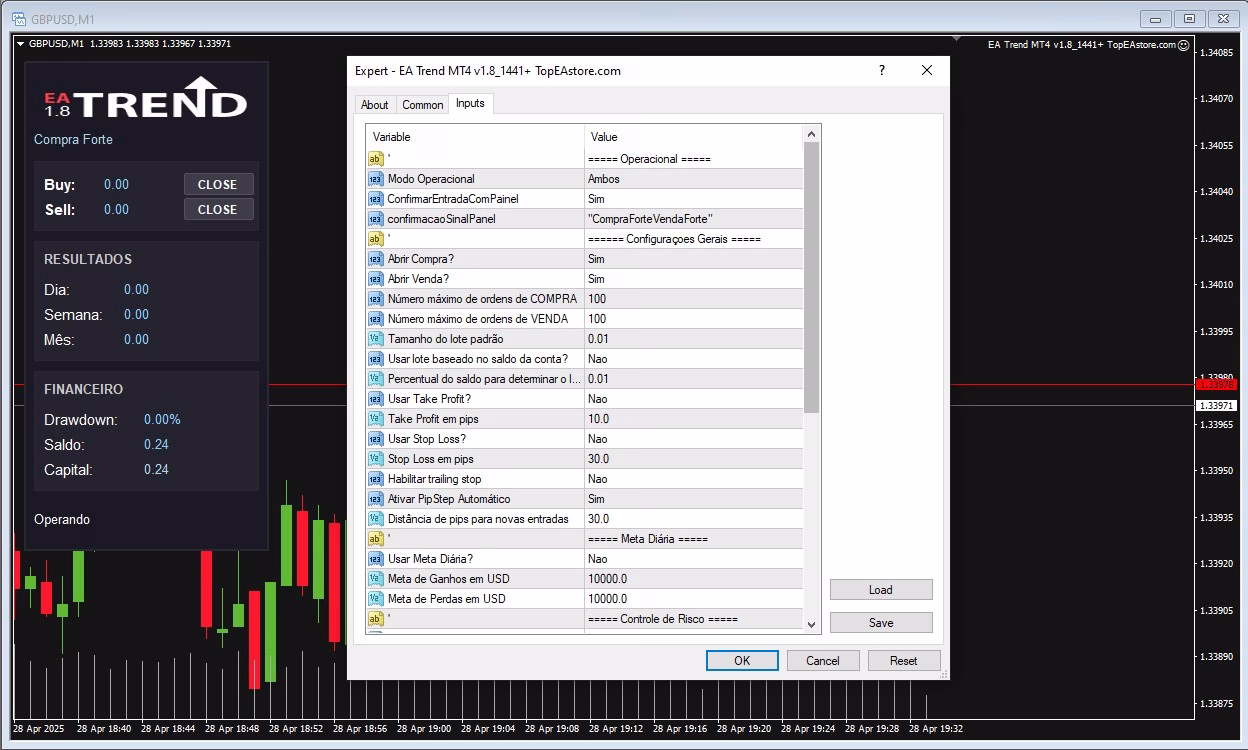This screenshot has width=1248, height=750.
Task: Switch to the About tab
Action: (375, 105)
